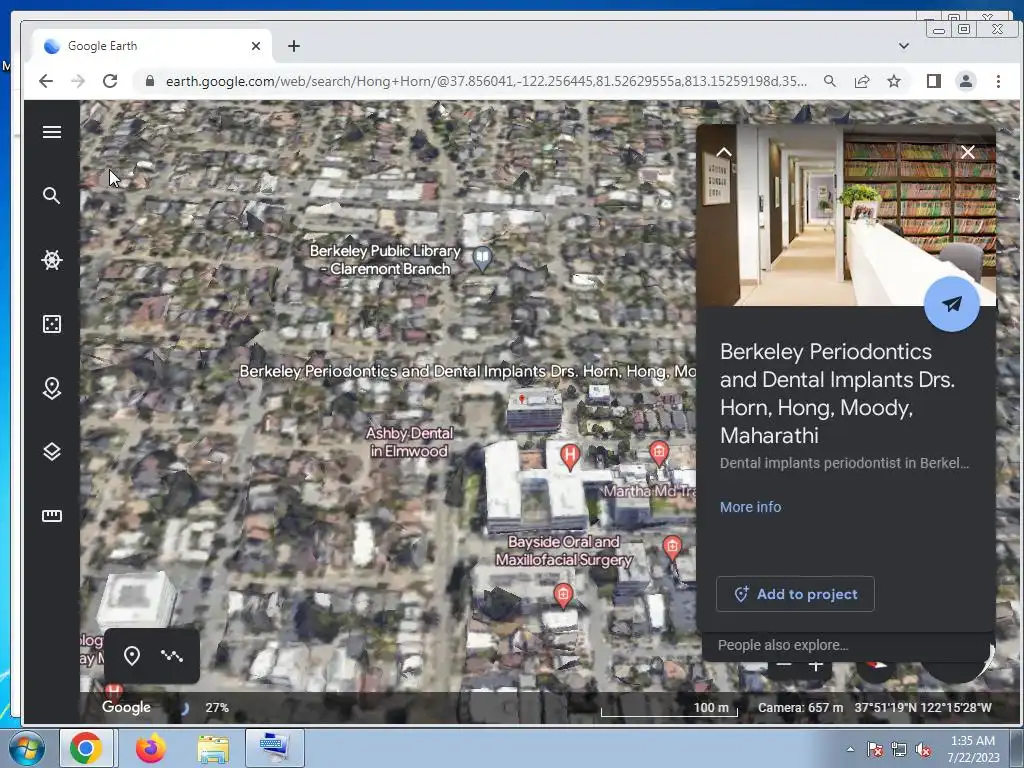Image resolution: width=1024 pixels, height=768 pixels.
Task: Select the measure distance ruler tool
Action: coord(52,516)
